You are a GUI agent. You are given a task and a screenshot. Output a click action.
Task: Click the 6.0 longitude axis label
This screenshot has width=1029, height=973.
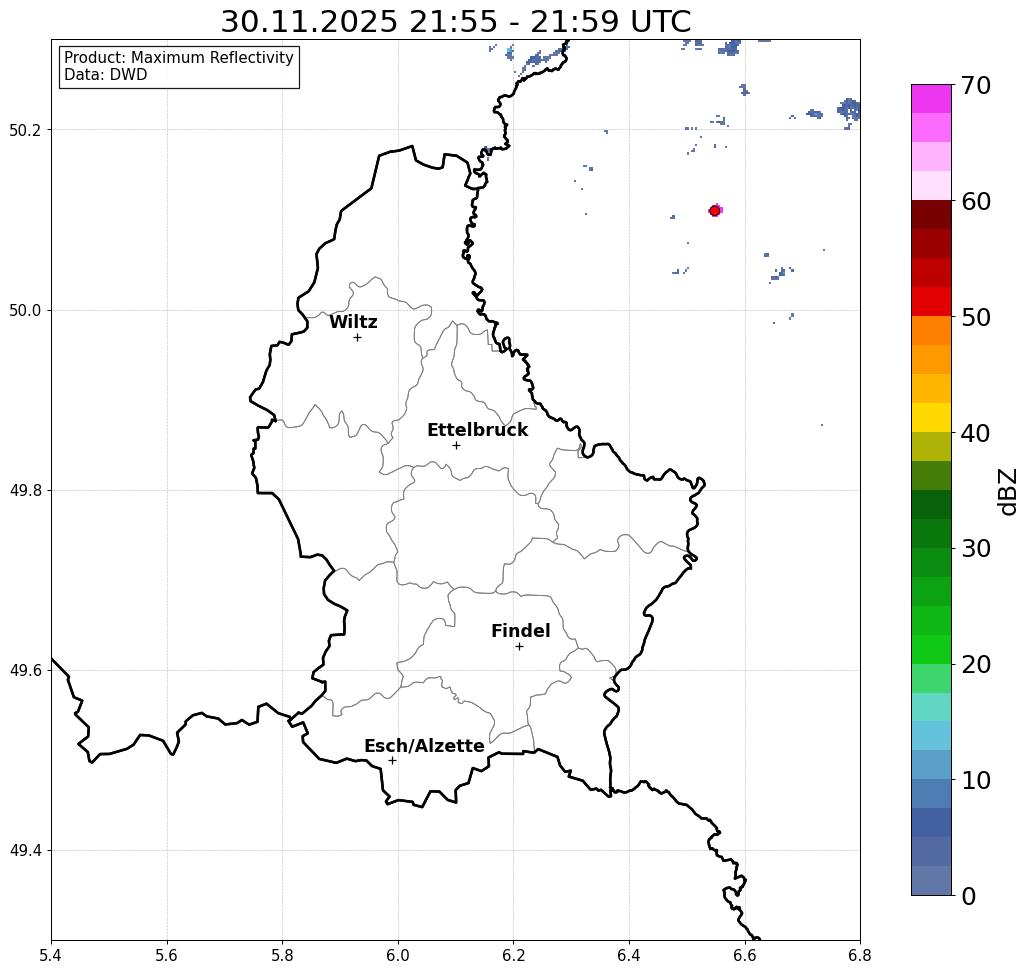tap(398, 955)
